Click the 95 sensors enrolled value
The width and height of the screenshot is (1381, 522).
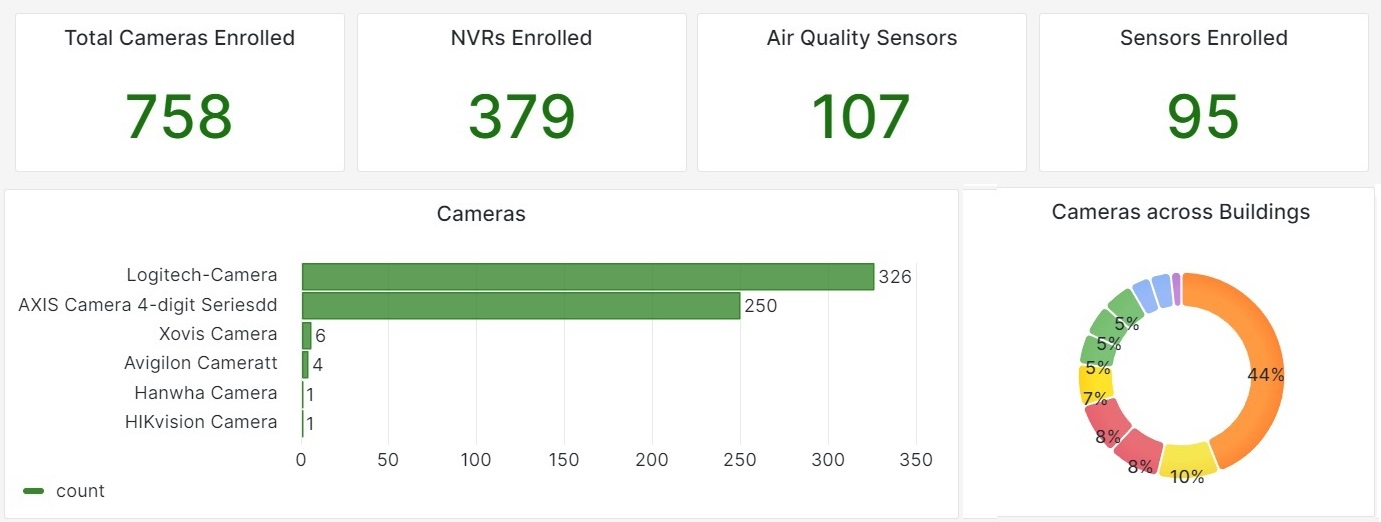(x=1203, y=116)
